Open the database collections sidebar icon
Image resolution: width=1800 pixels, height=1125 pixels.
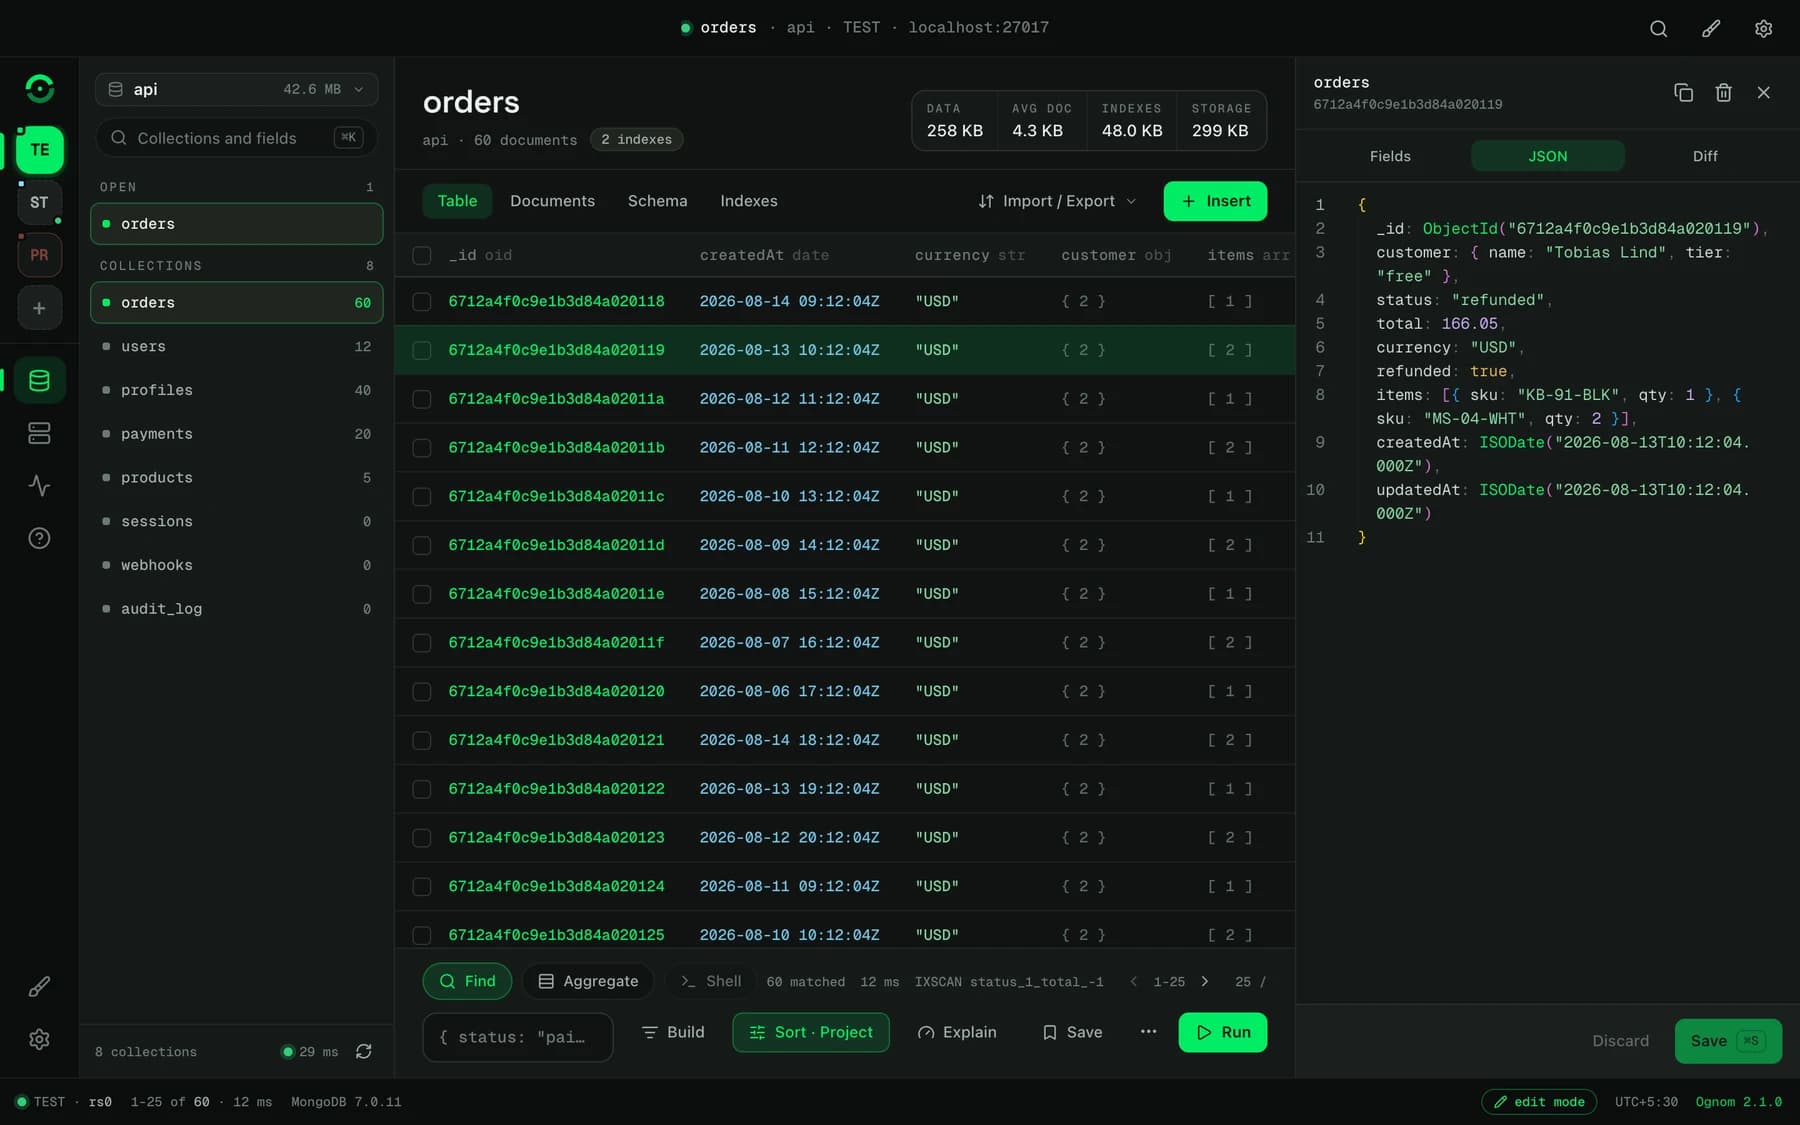[40, 380]
